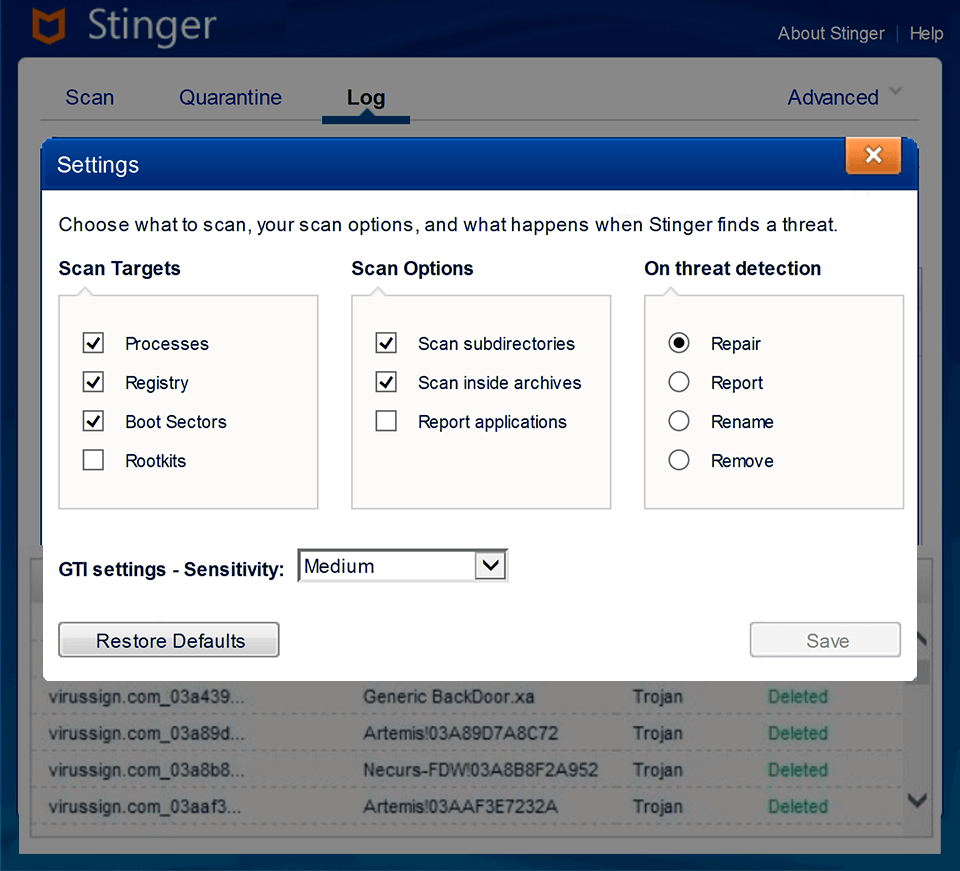Toggle off the Registry scan target
Image resolution: width=960 pixels, height=871 pixels.
pos(93,382)
